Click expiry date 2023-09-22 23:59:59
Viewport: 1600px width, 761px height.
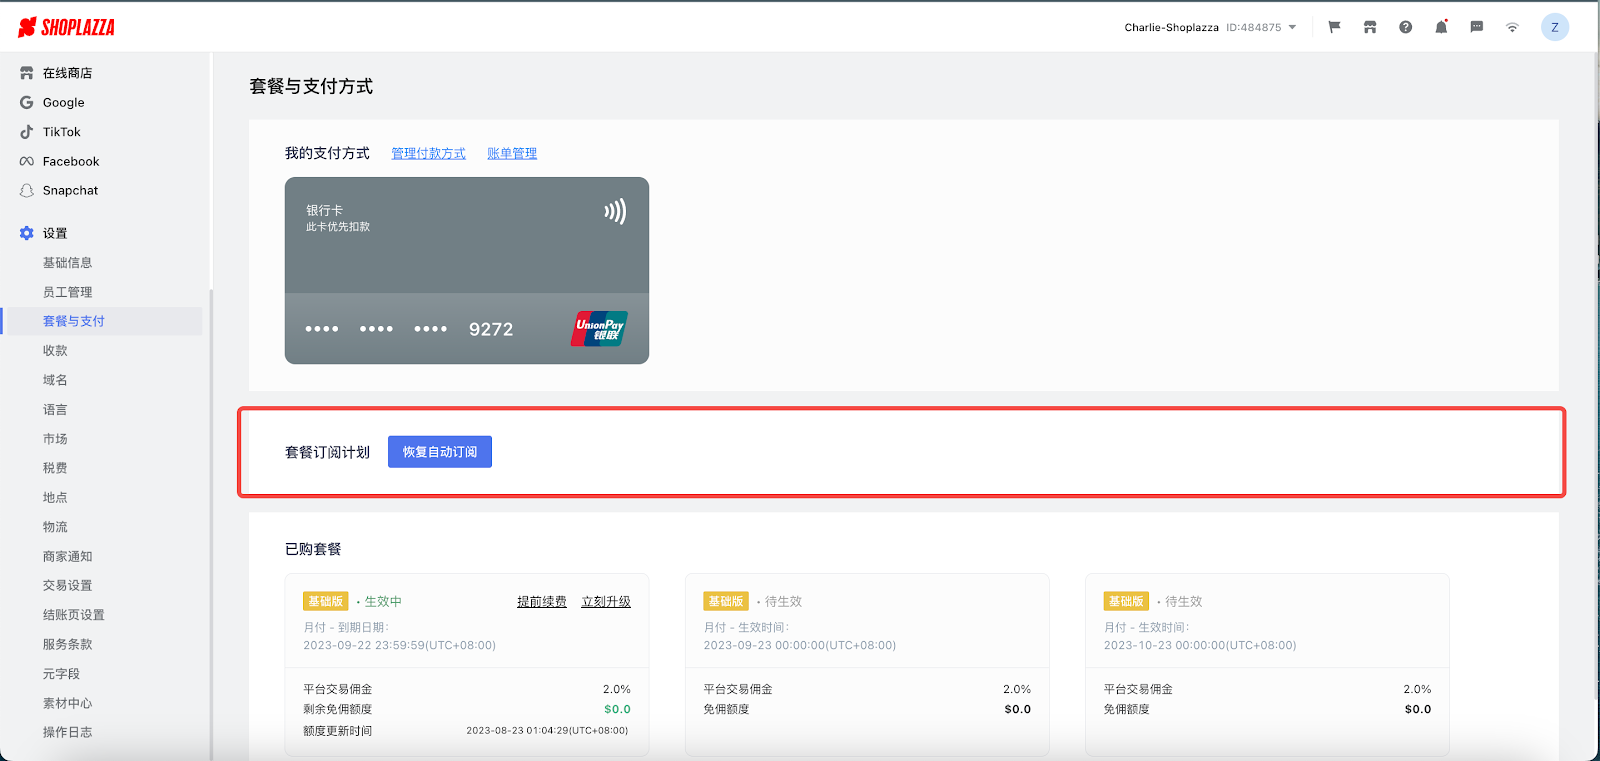point(399,646)
